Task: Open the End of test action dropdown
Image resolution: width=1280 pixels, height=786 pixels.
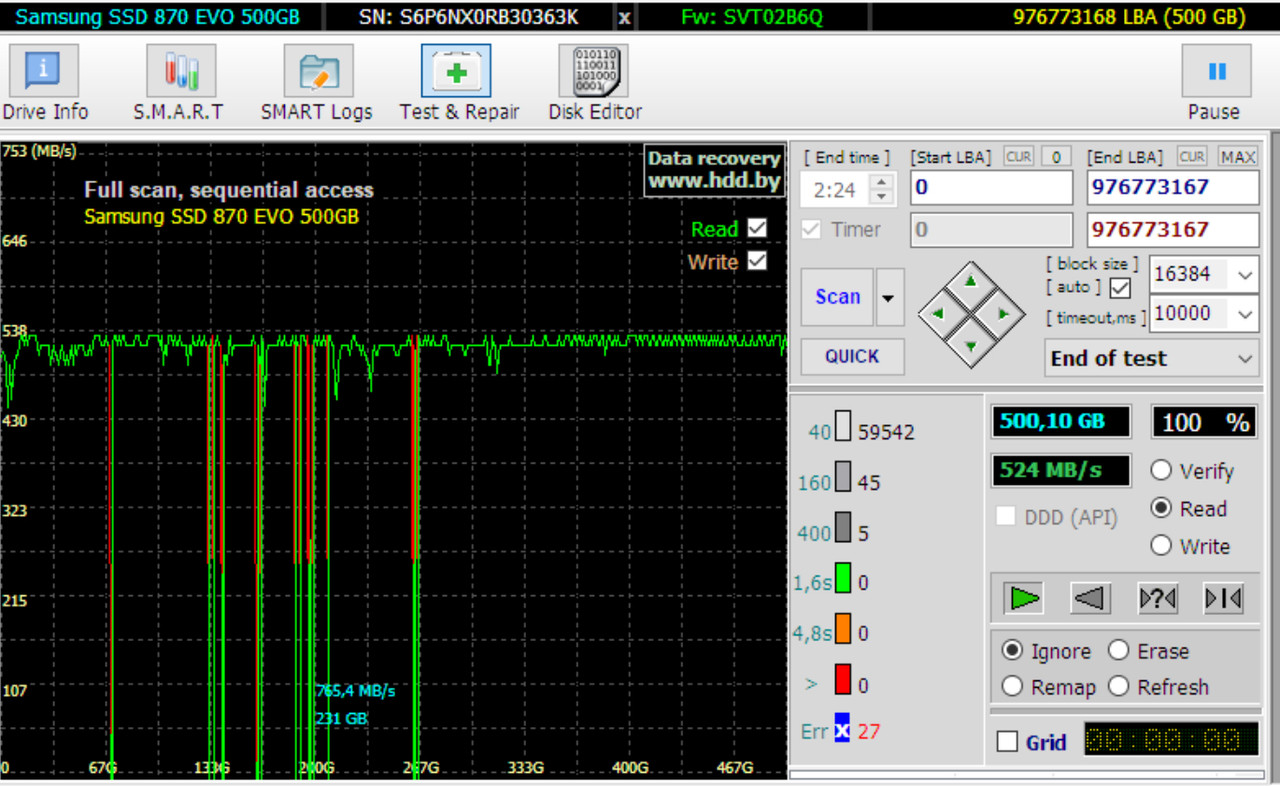Action: coord(1246,359)
